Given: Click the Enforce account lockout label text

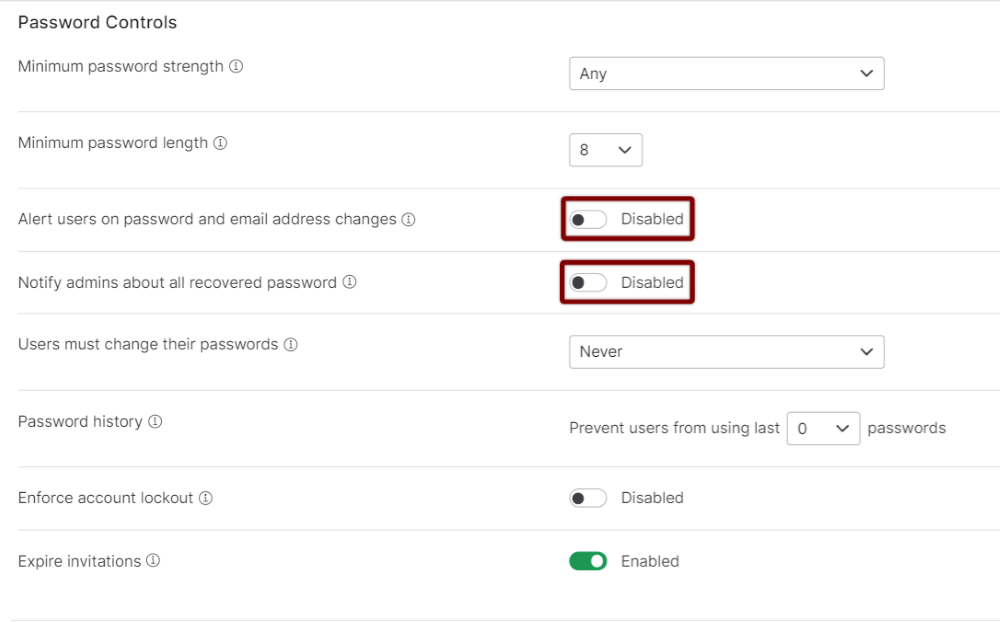Looking at the screenshot, I should click(105, 498).
